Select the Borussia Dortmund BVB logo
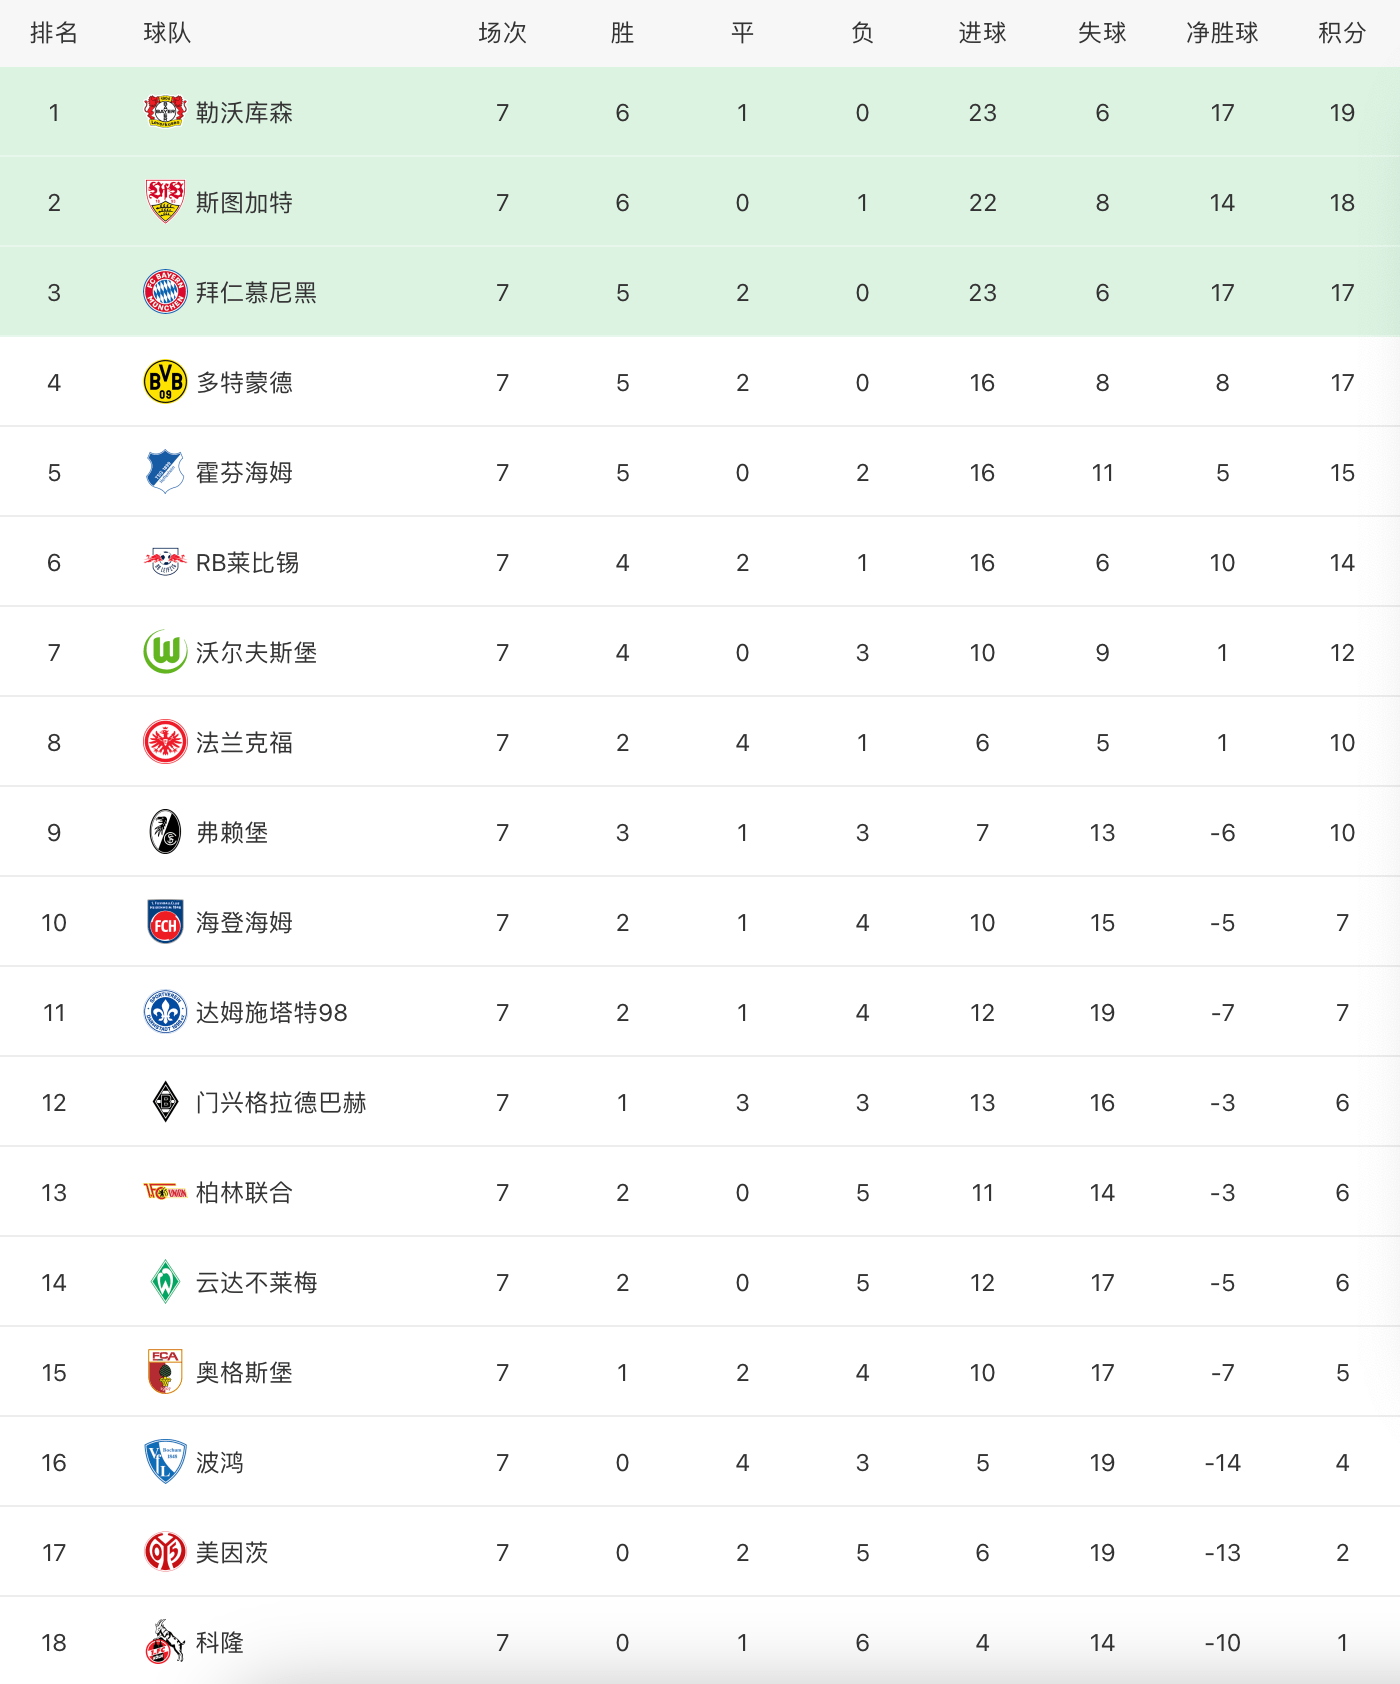This screenshot has height=1684, width=1400. (x=165, y=381)
